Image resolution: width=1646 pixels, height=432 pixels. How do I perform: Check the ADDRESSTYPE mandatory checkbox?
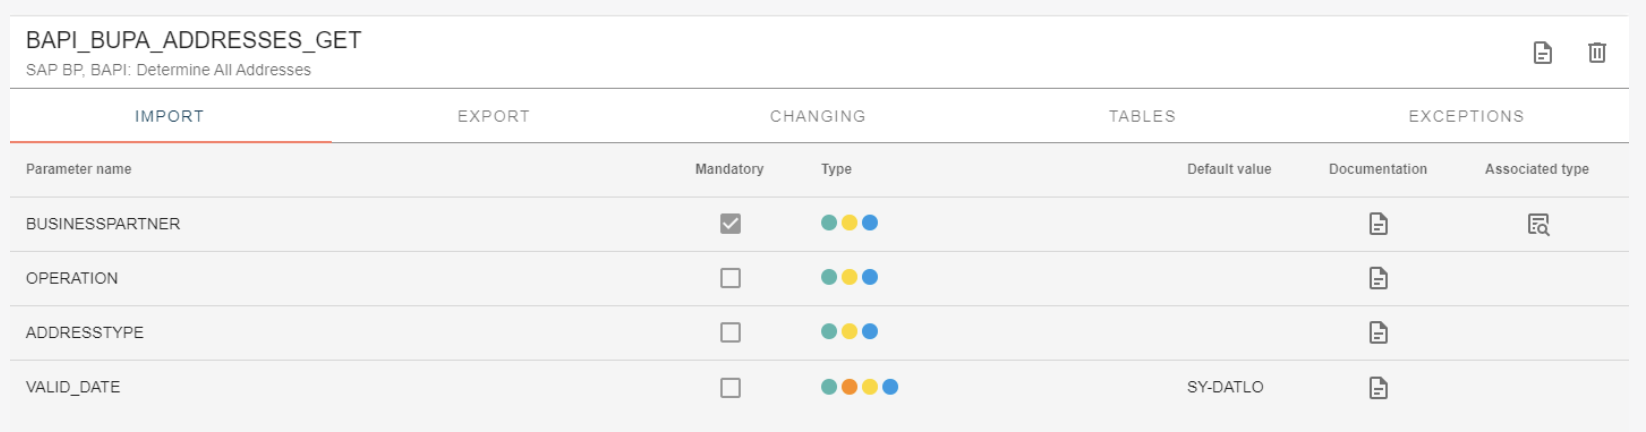(731, 332)
